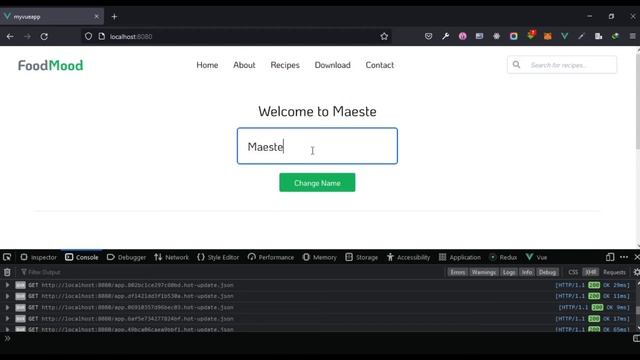The height and width of the screenshot is (360, 640).
Task: Click the localhost:8080 address bar
Action: tap(237, 36)
